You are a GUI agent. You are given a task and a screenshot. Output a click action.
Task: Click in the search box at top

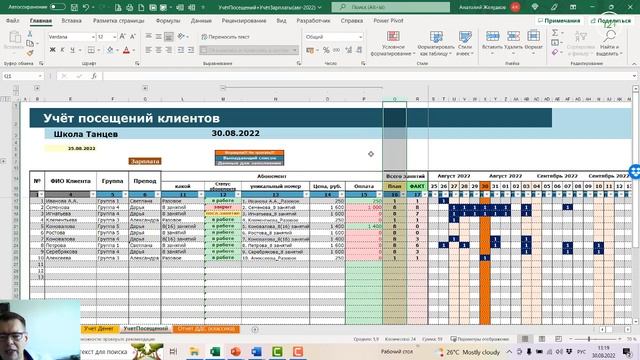point(391,7)
